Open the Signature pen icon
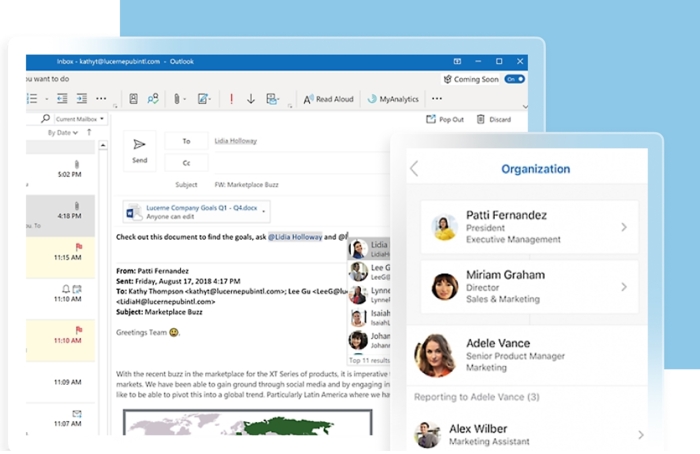Viewport: 700px width, 454px height. click(203, 99)
